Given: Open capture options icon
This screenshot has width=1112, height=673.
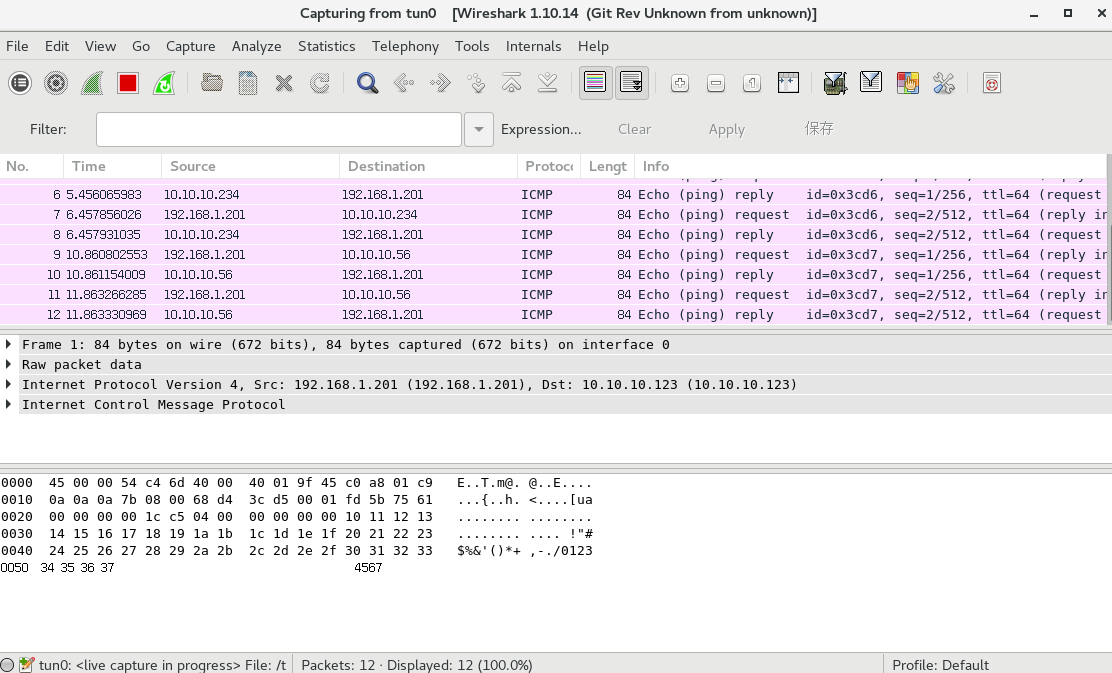Looking at the screenshot, I should click(56, 83).
